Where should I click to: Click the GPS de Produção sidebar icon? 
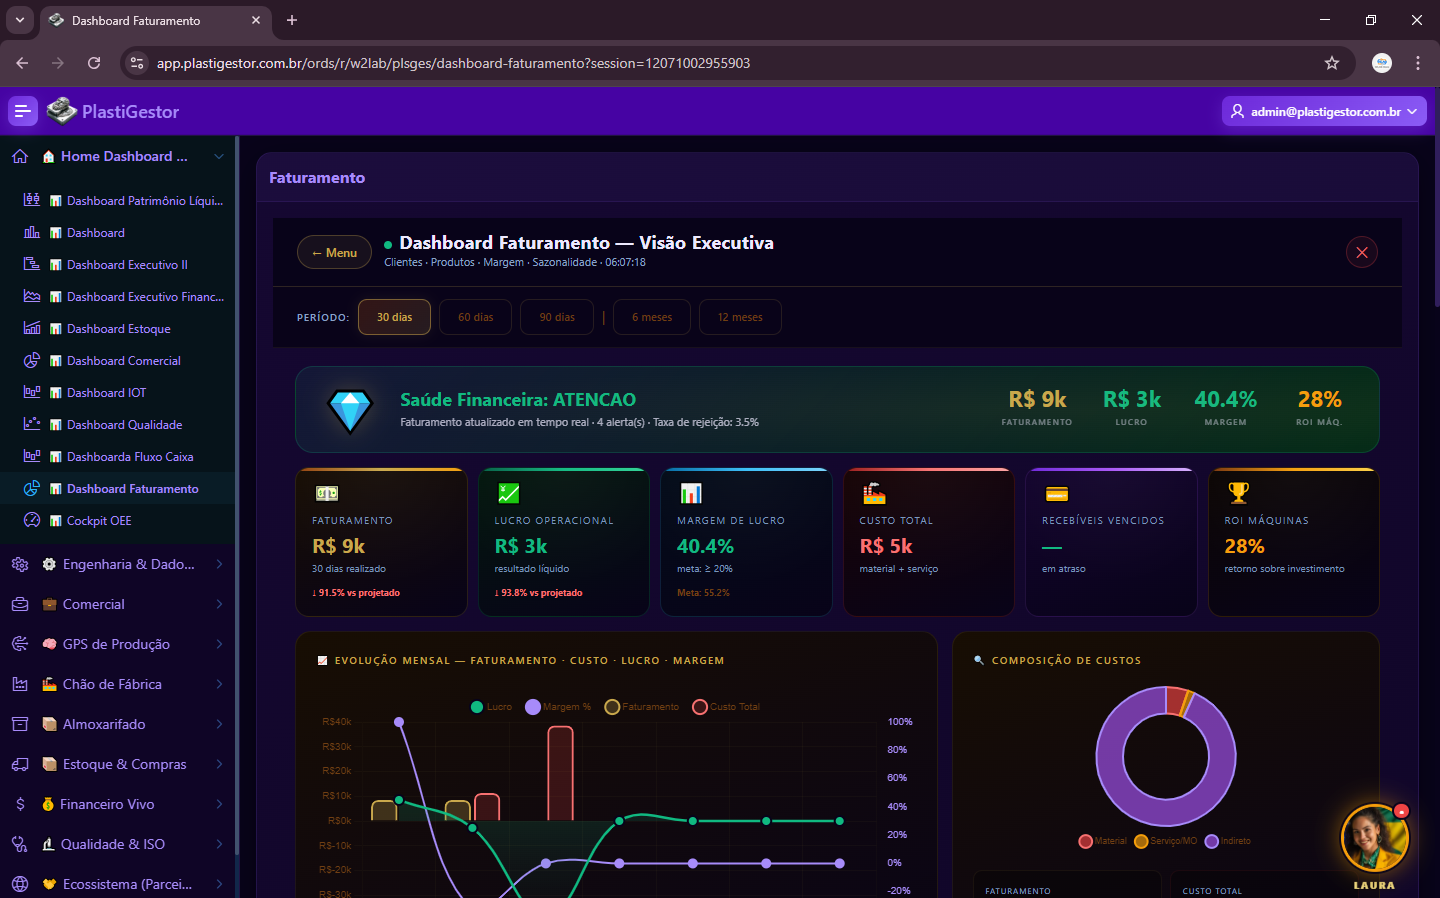19,644
